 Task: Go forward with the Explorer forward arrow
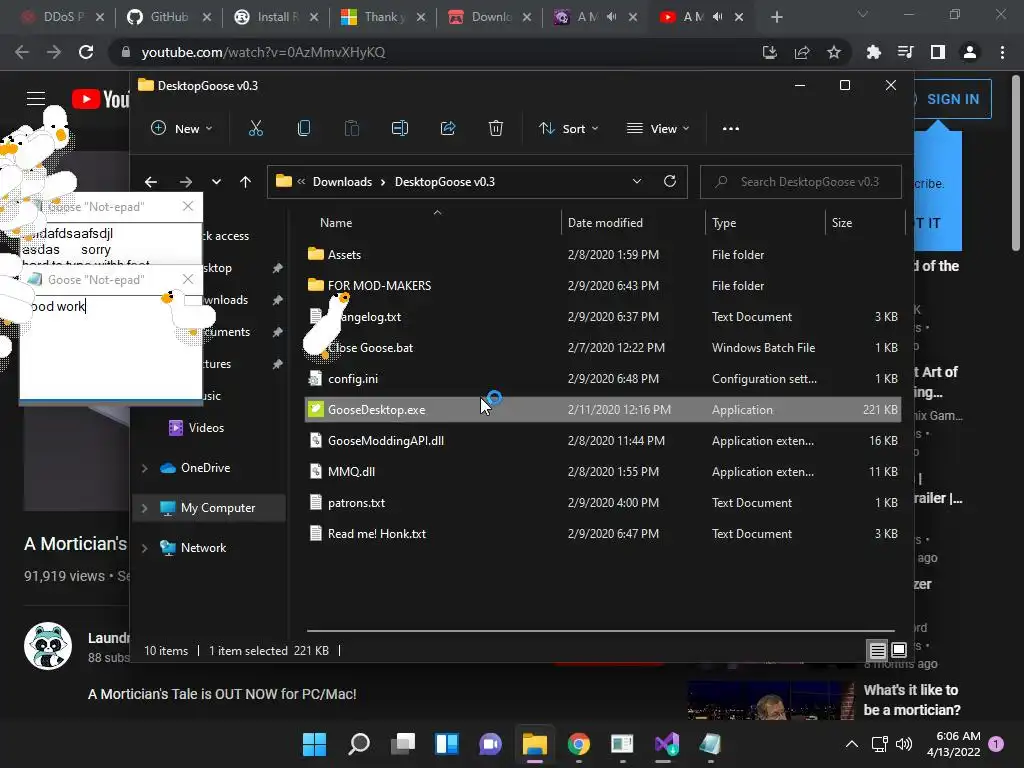(x=185, y=182)
